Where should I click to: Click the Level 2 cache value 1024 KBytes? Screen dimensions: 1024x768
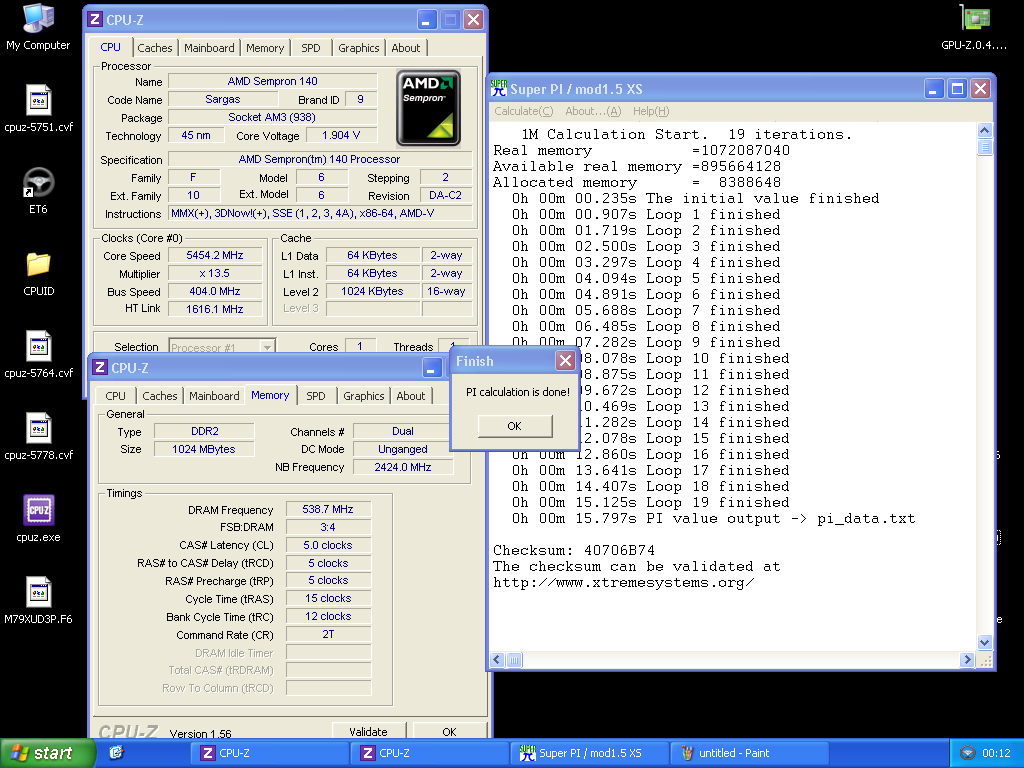(x=372, y=291)
